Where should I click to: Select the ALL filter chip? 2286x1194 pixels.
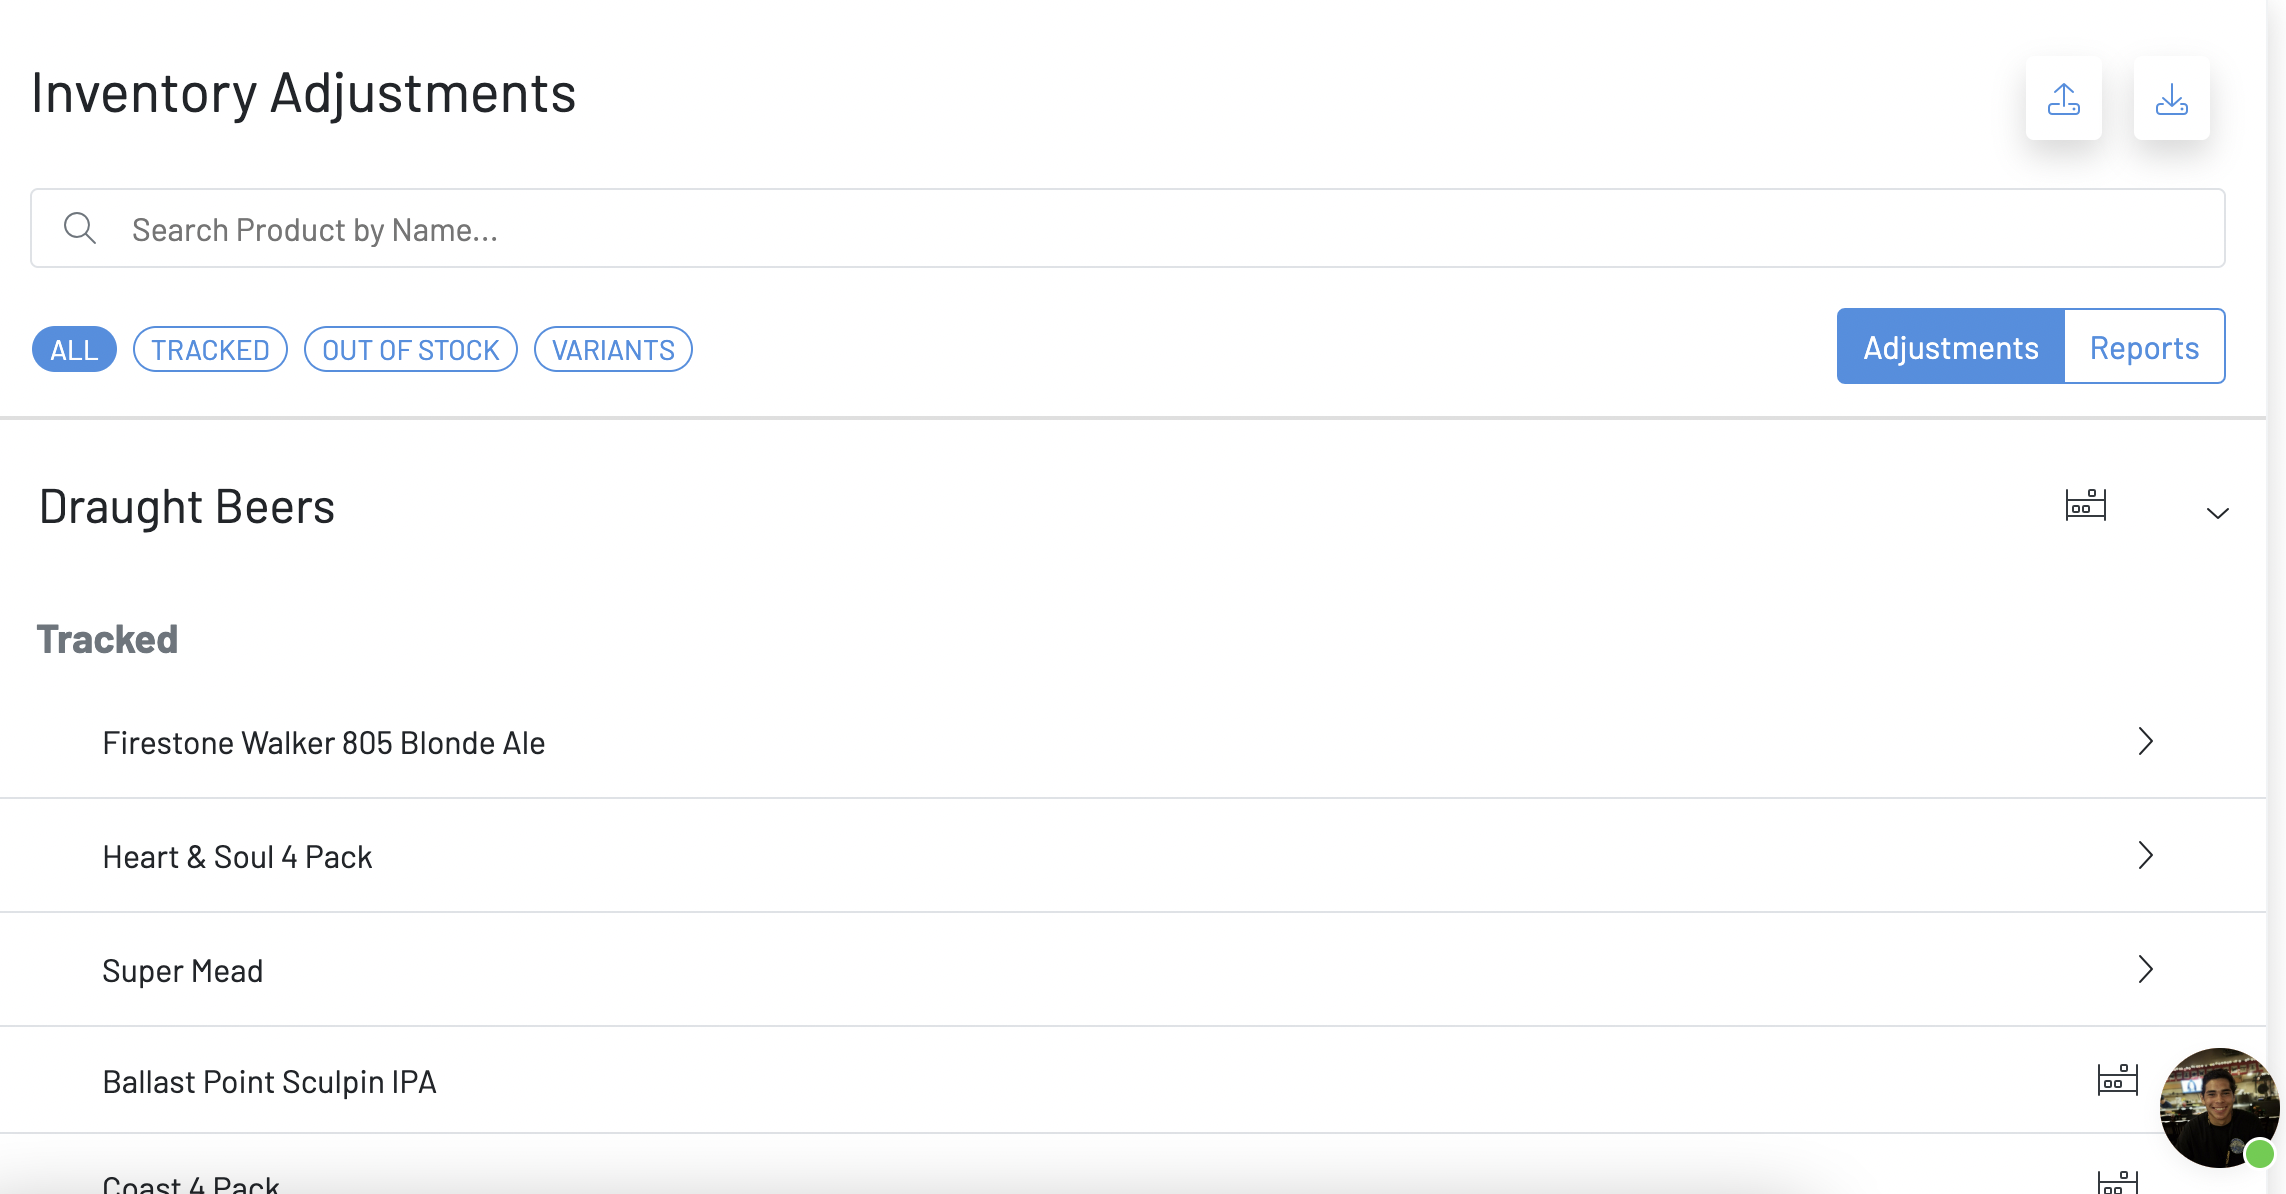point(74,350)
